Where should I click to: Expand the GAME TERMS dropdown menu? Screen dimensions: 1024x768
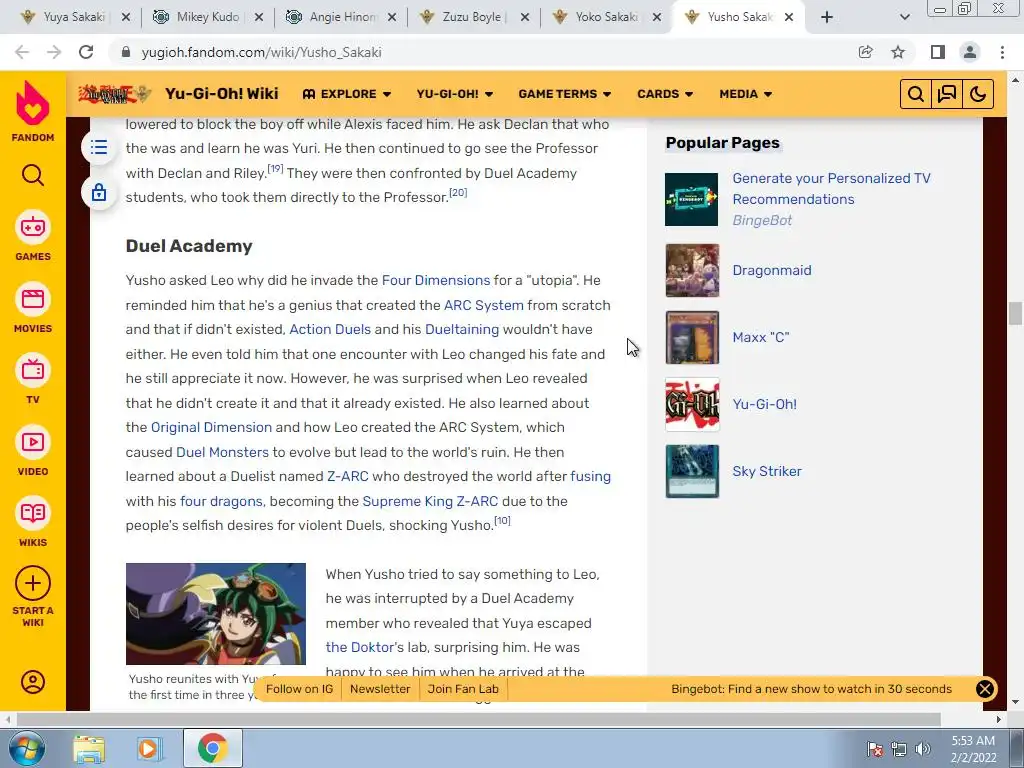[565, 94]
